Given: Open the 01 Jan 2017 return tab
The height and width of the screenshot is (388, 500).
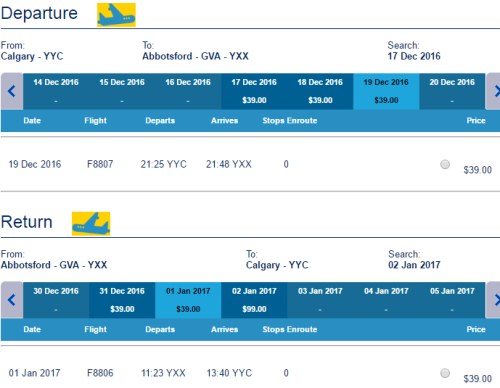Looking at the screenshot, I should click(188, 300).
